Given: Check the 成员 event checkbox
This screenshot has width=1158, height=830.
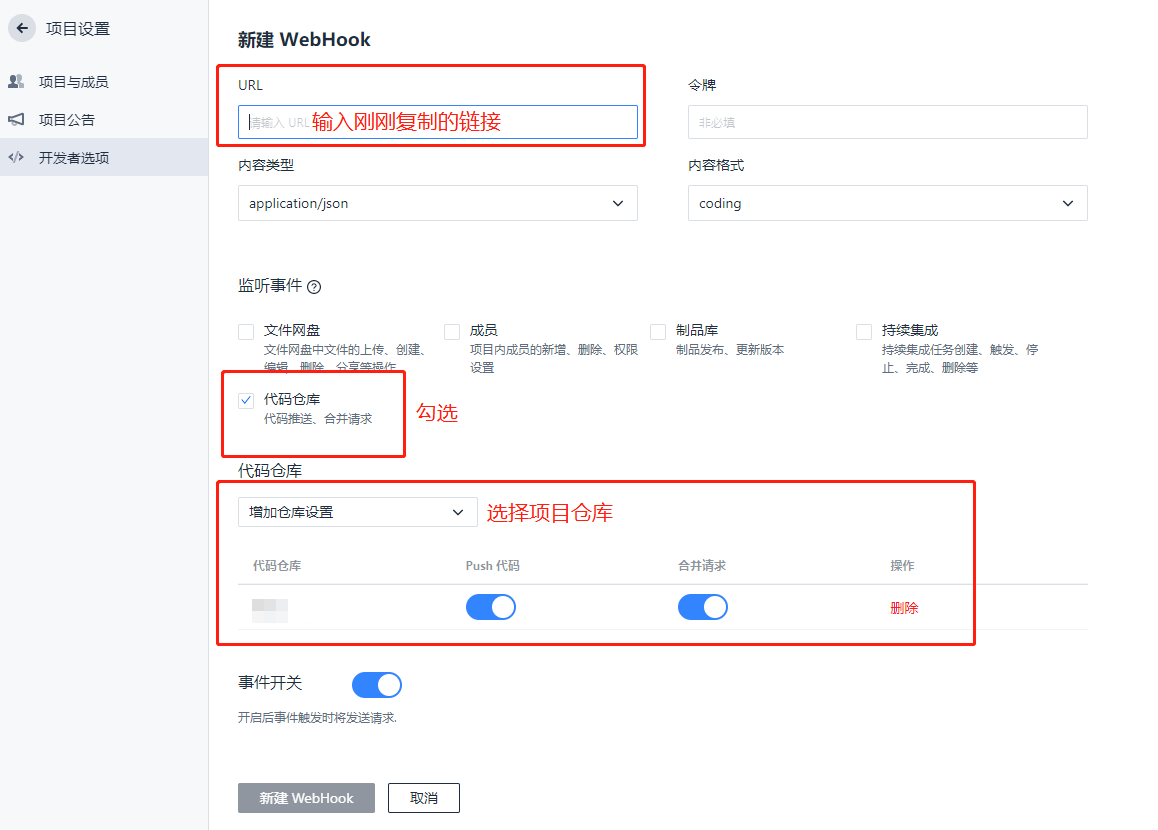Looking at the screenshot, I should 452,332.
